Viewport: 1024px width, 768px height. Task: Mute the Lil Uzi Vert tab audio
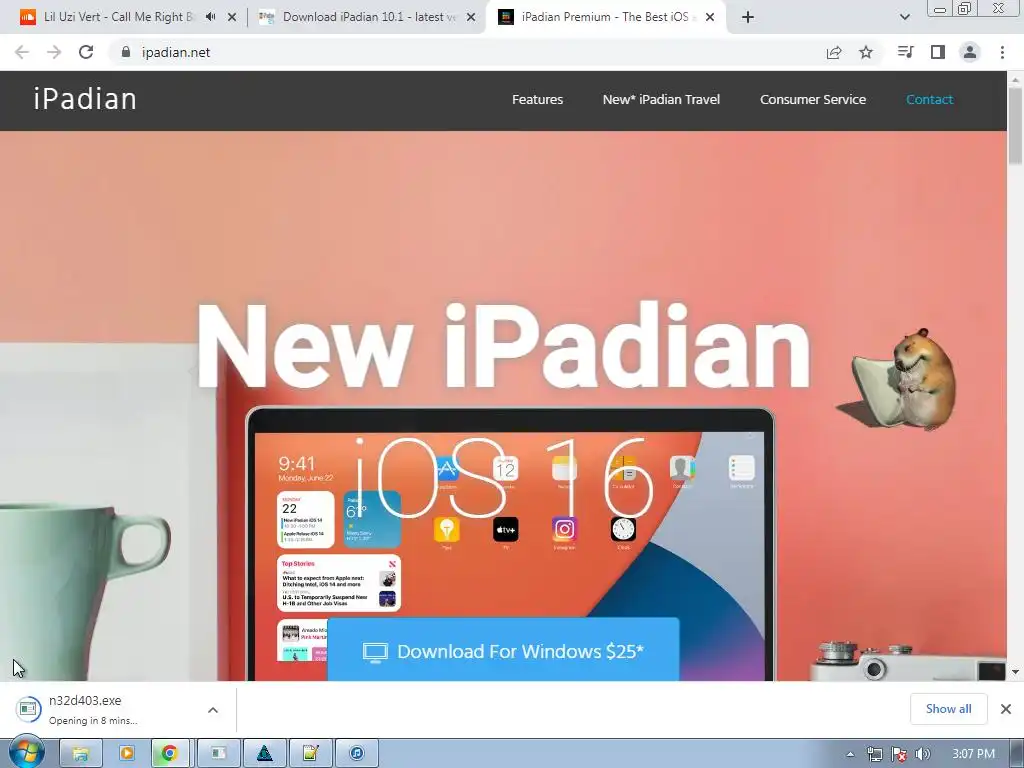pyautogui.click(x=210, y=17)
